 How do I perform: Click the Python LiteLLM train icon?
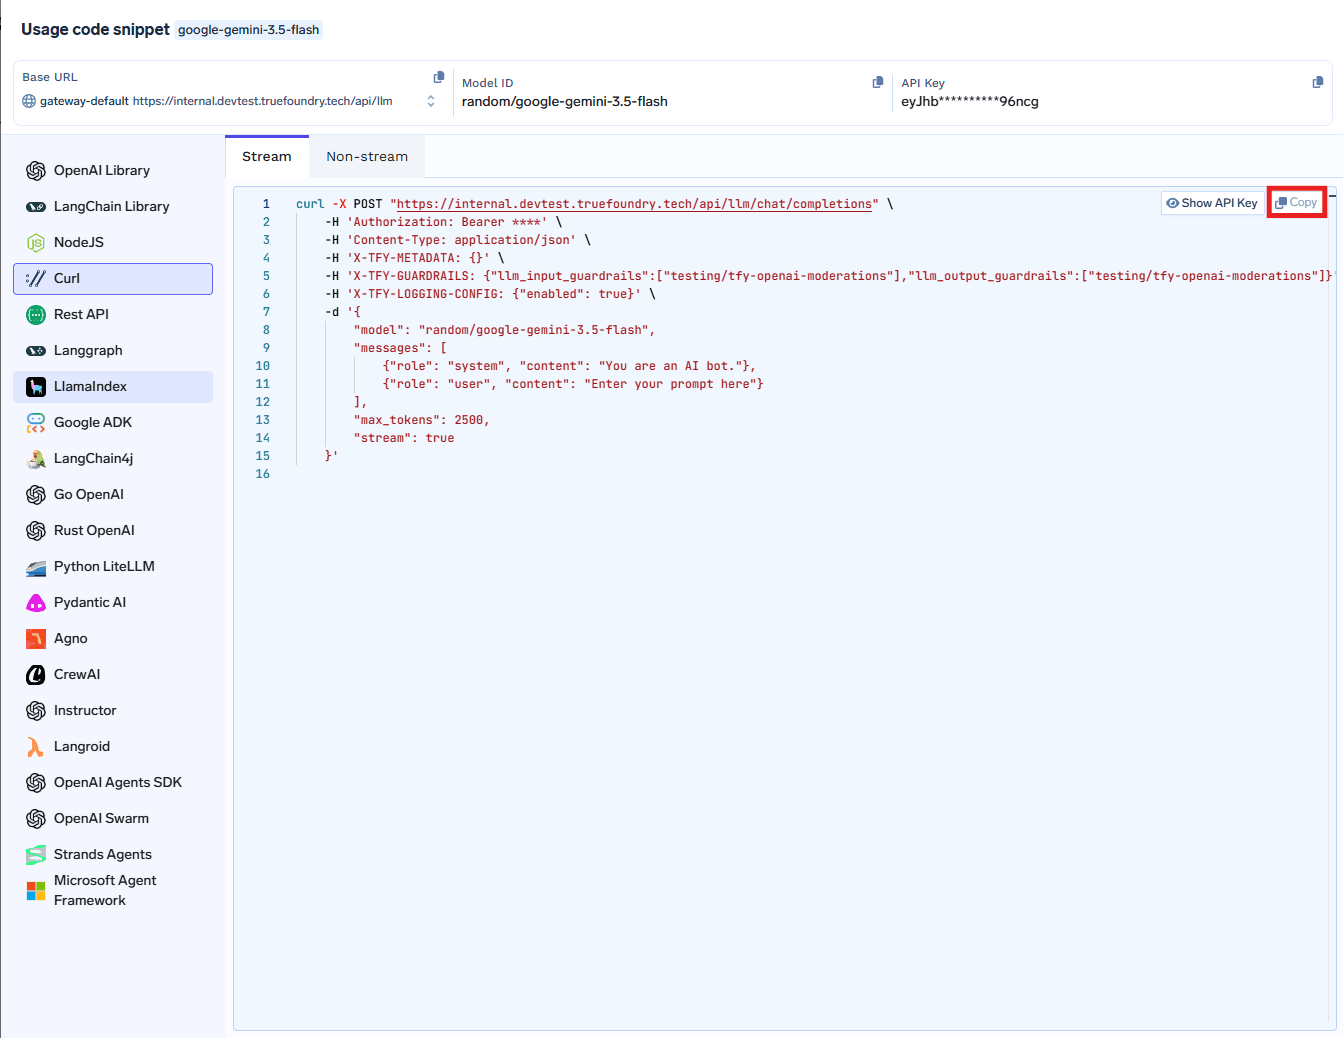coord(36,568)
